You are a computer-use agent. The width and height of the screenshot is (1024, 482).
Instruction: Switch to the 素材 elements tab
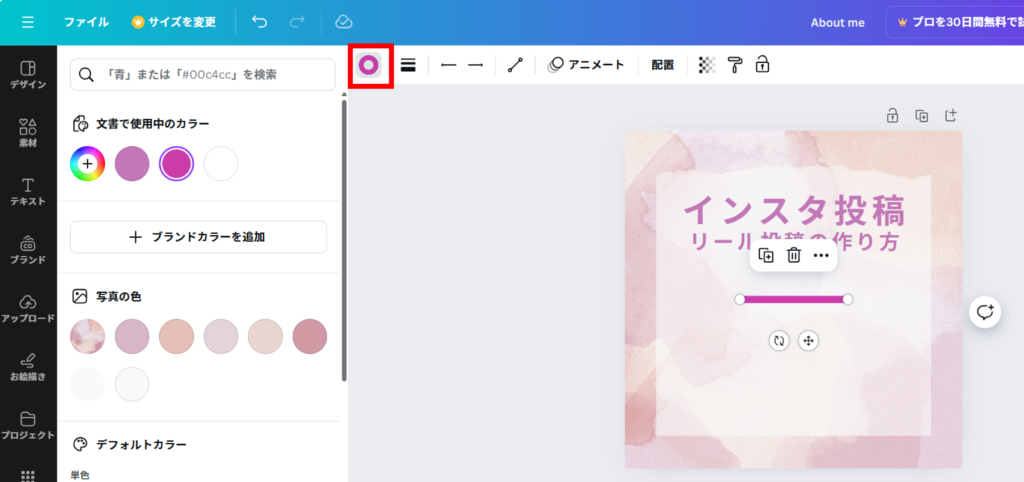click(28, 133)
